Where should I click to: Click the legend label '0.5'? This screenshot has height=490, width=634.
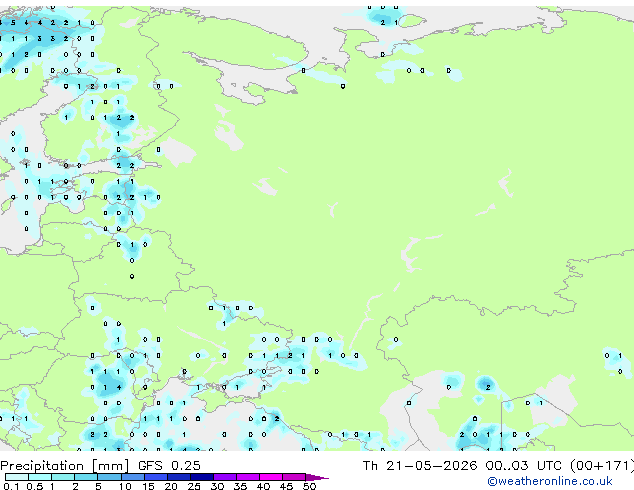[35, 486]
